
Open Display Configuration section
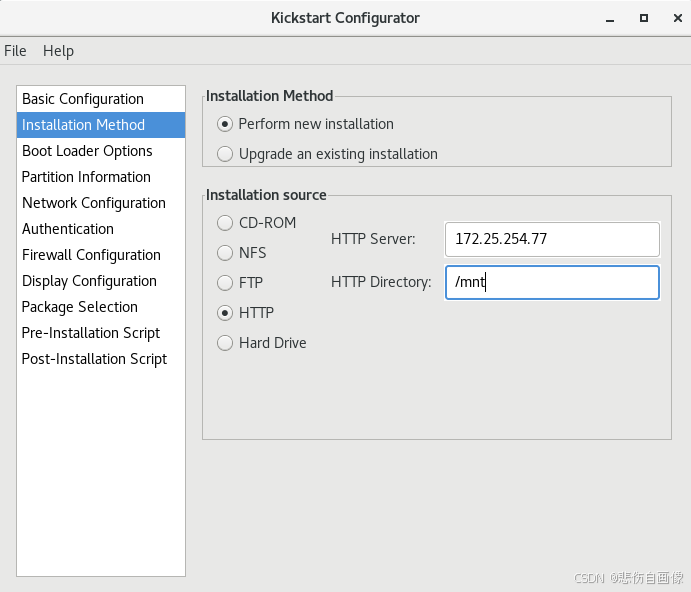coord(101,281)
